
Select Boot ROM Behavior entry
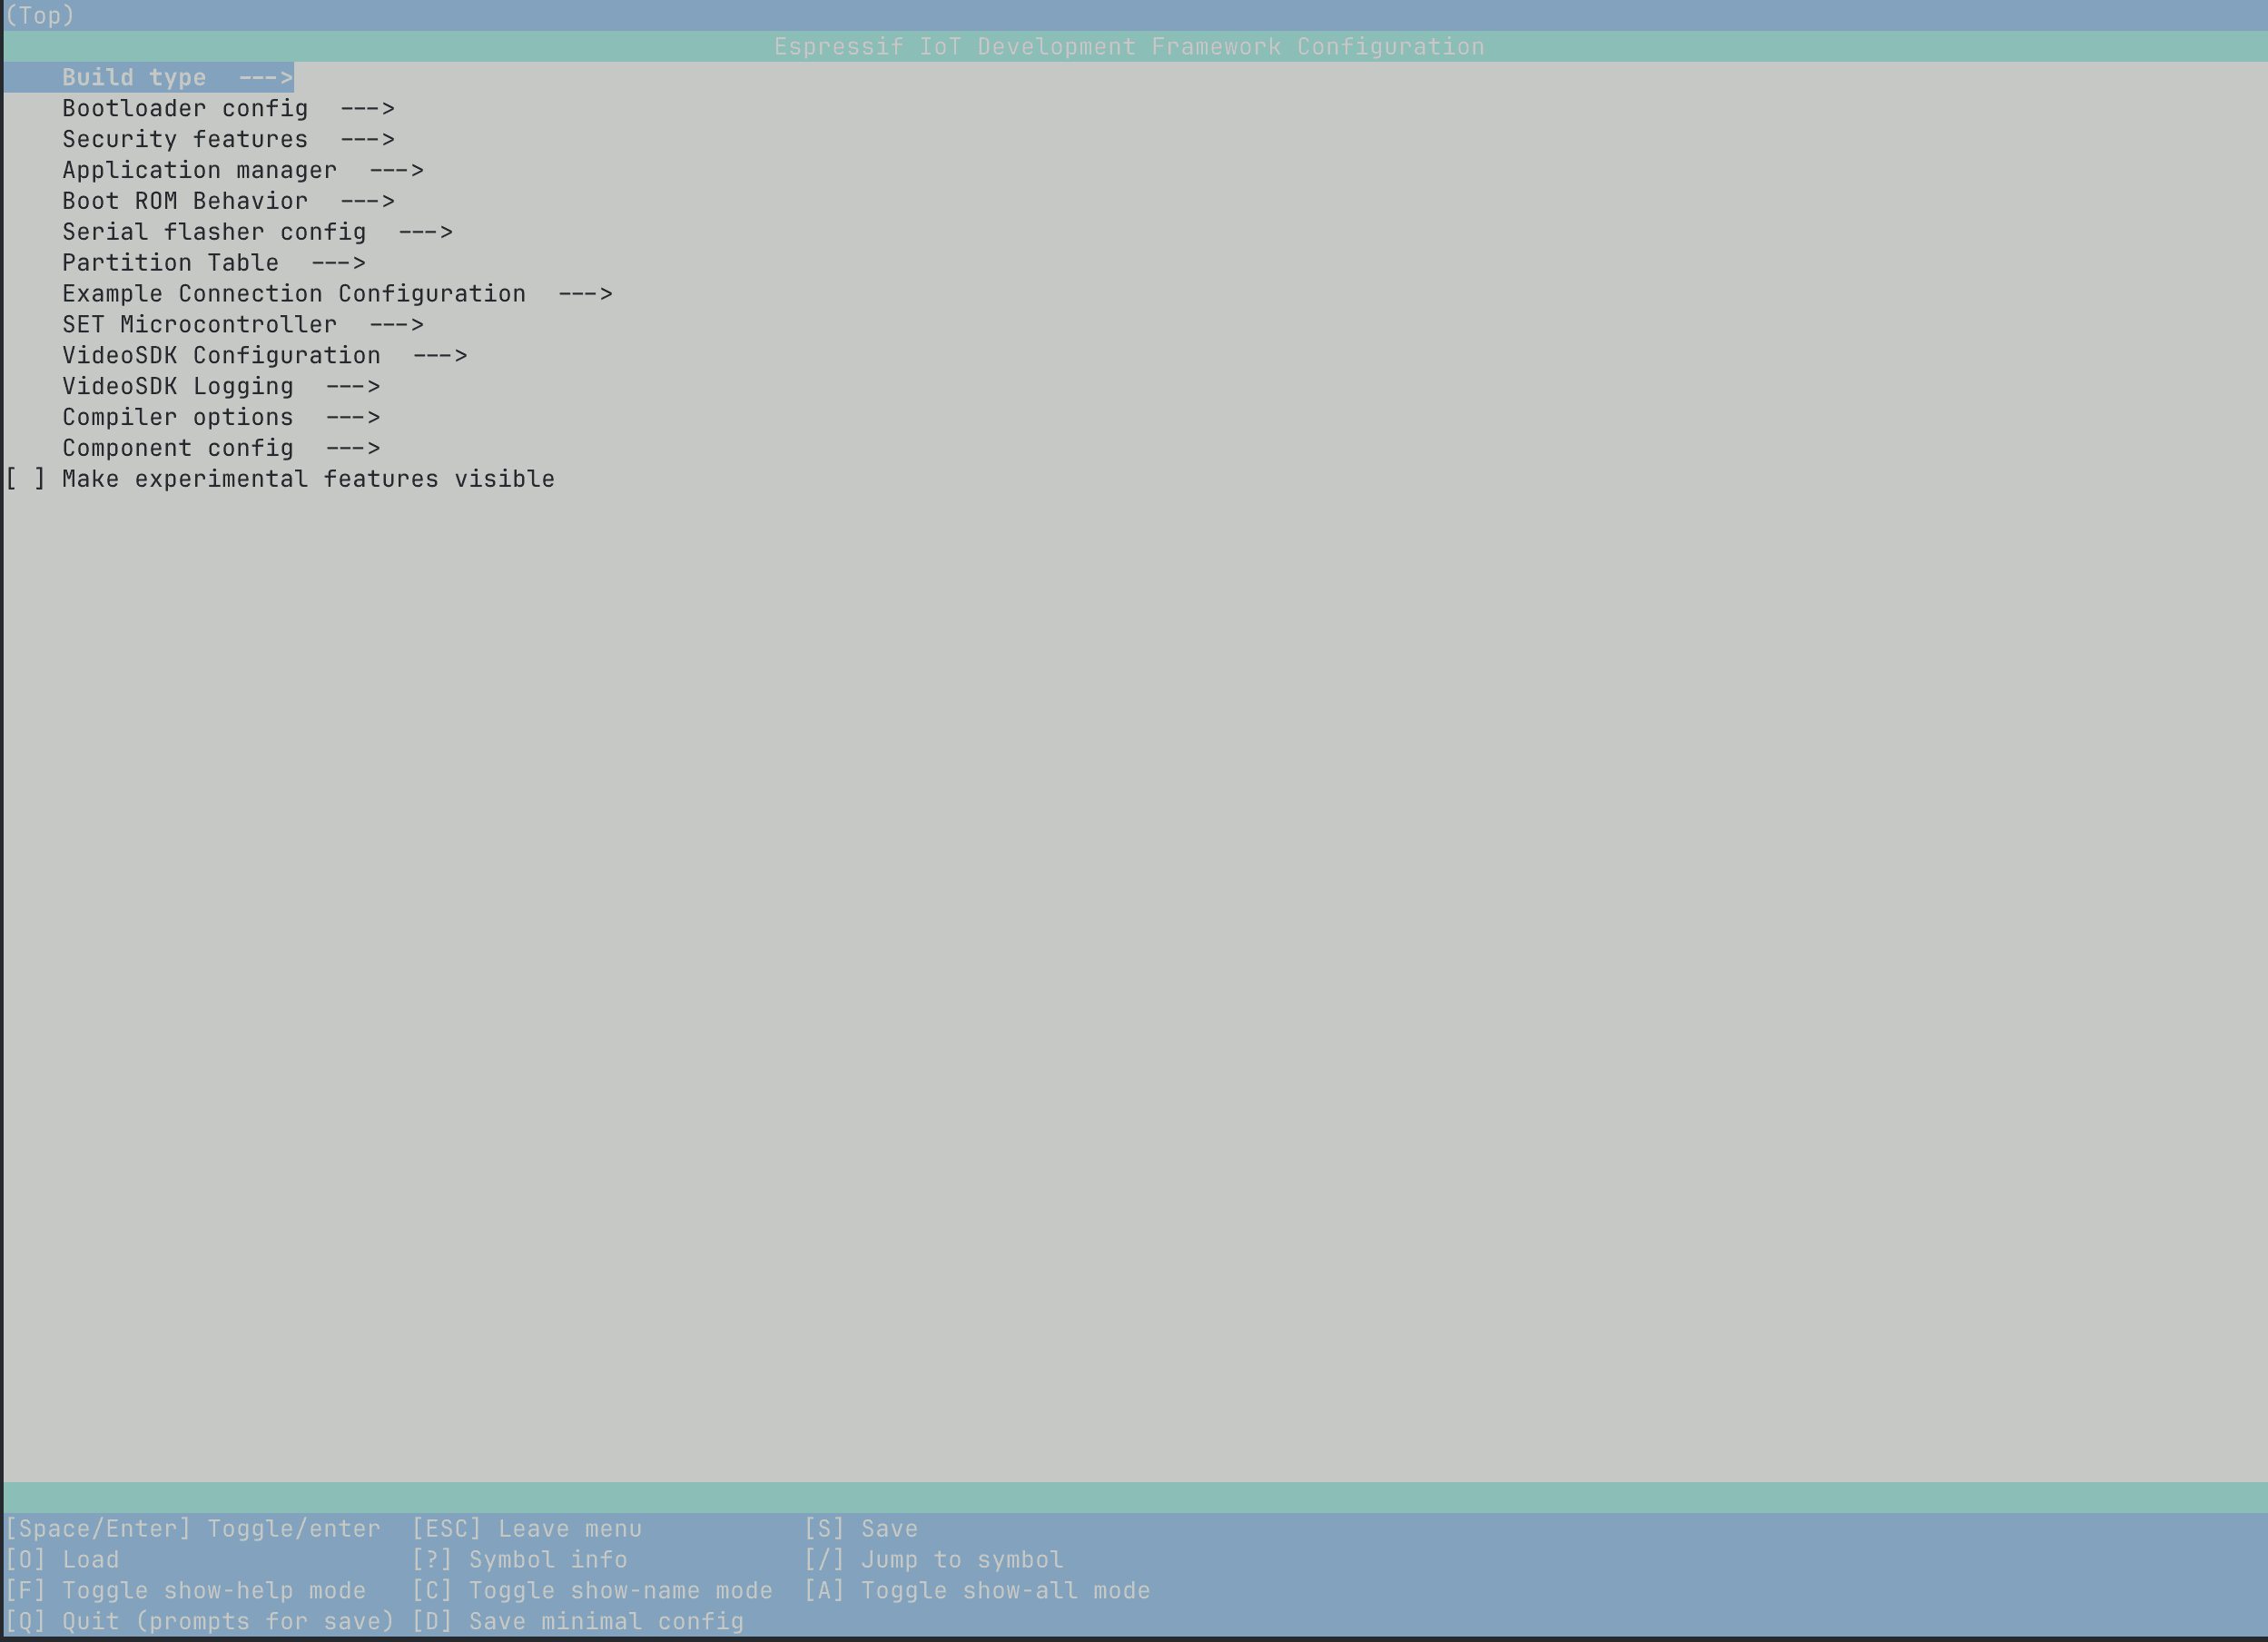coord(228,201)
